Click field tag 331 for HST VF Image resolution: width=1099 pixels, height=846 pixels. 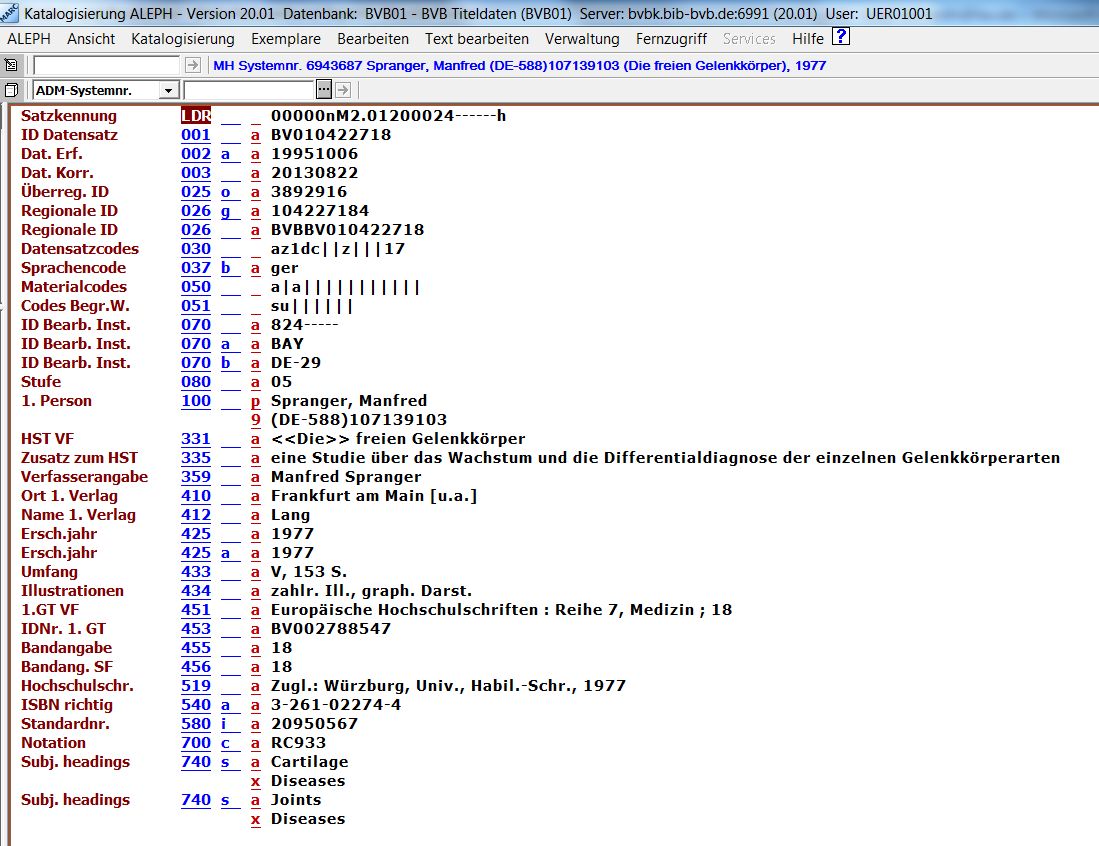tap(195, 439)
